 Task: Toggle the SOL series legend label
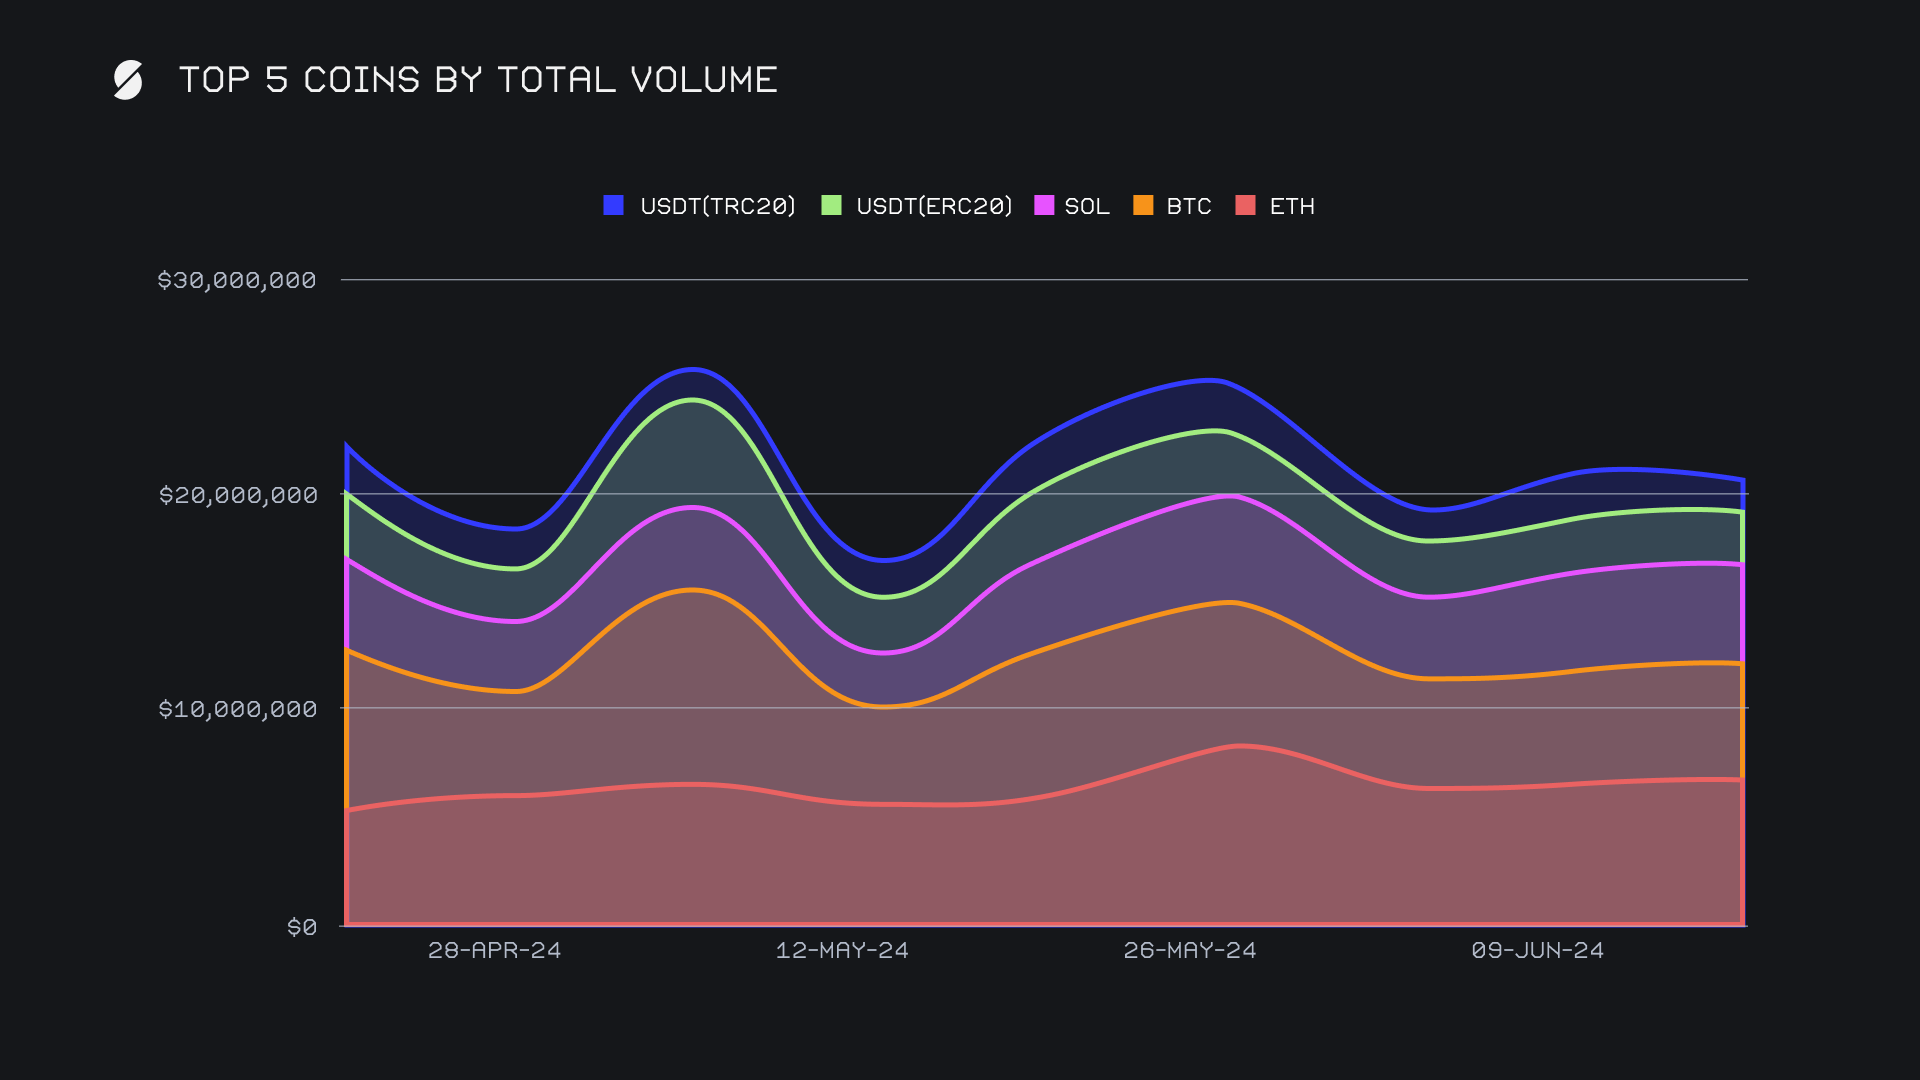click(x=1087, y=206)
